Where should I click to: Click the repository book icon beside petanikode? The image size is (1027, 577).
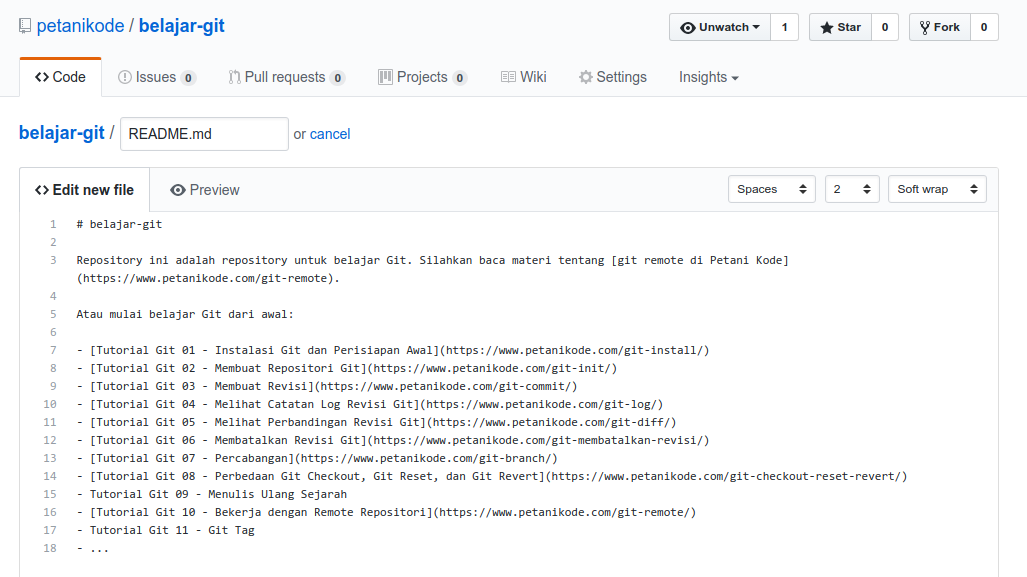click(x=25, y=25)
